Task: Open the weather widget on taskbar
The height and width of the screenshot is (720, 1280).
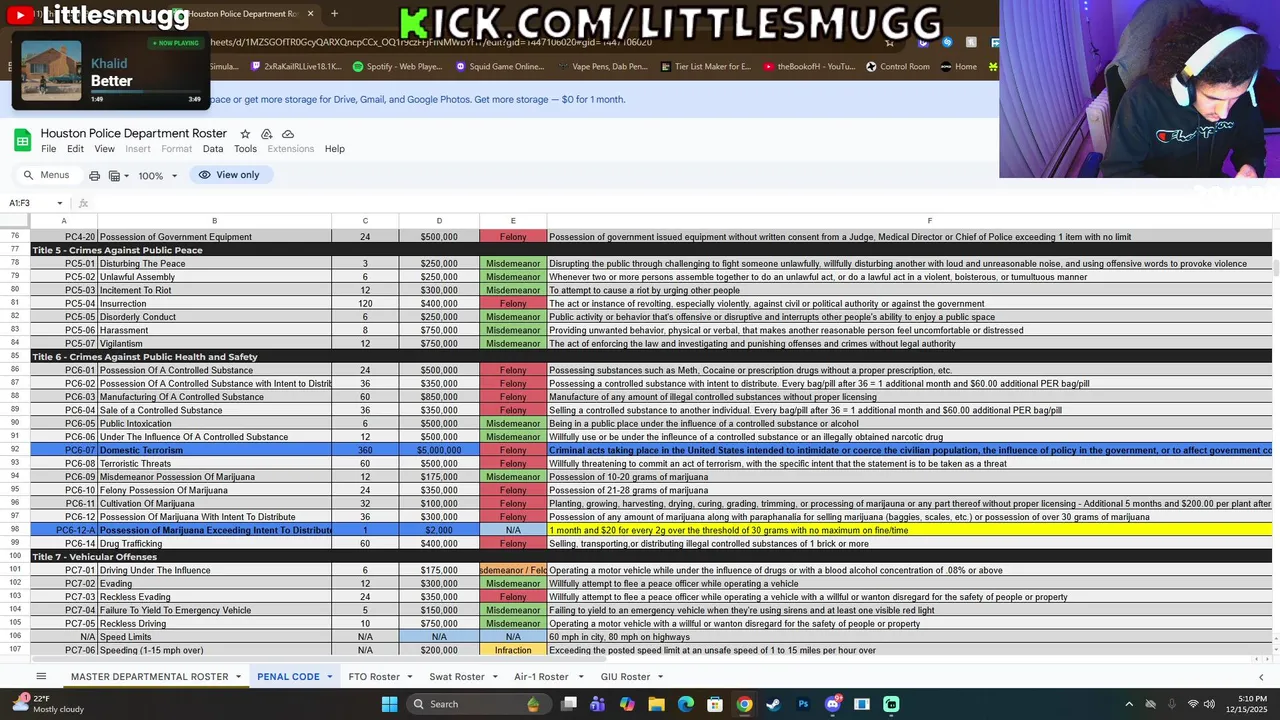Action: click(x=50, y=704)
